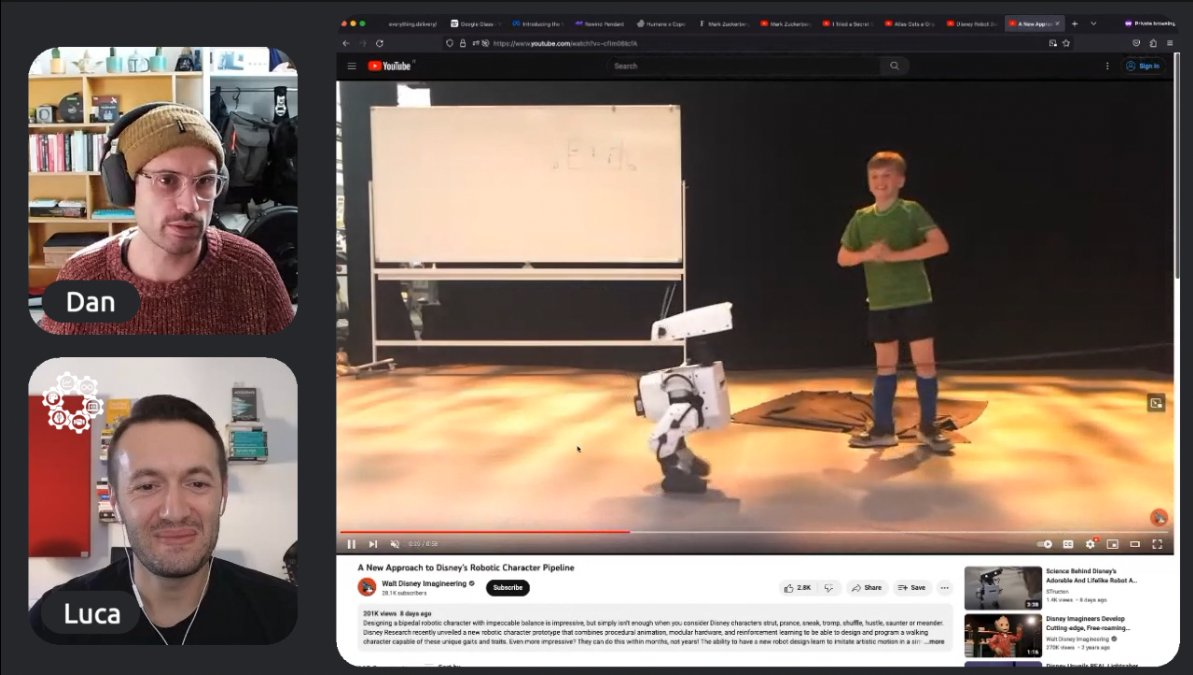This screenshot has width=1193, height=675.
Task: Expand description with '...more'
Action: click(934, 641)
